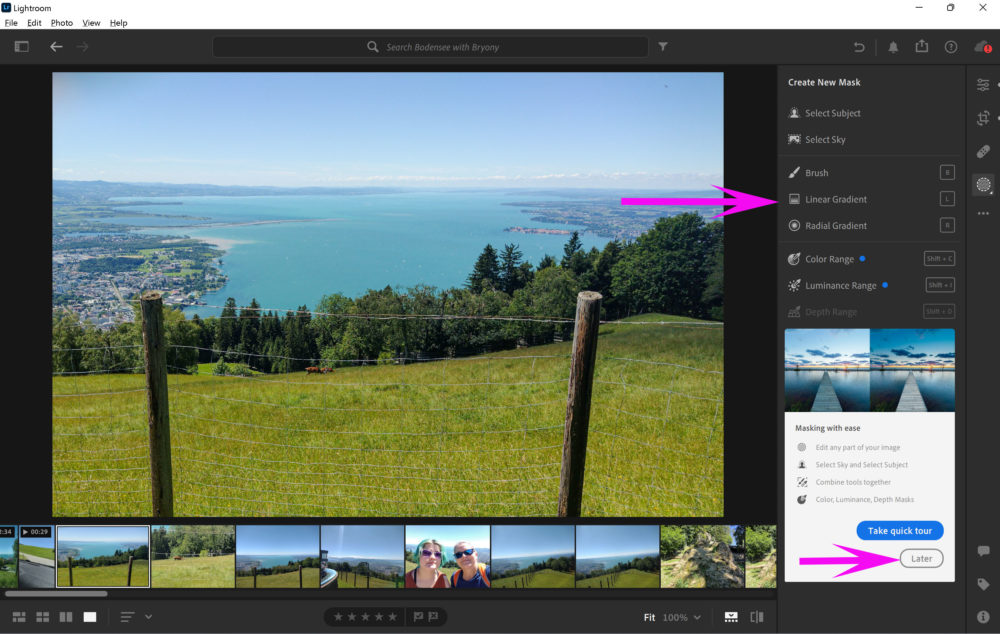Viewport: 1000px width, 634px height.
Task: Open the keywords tag panel
Action: pos(983,584)
